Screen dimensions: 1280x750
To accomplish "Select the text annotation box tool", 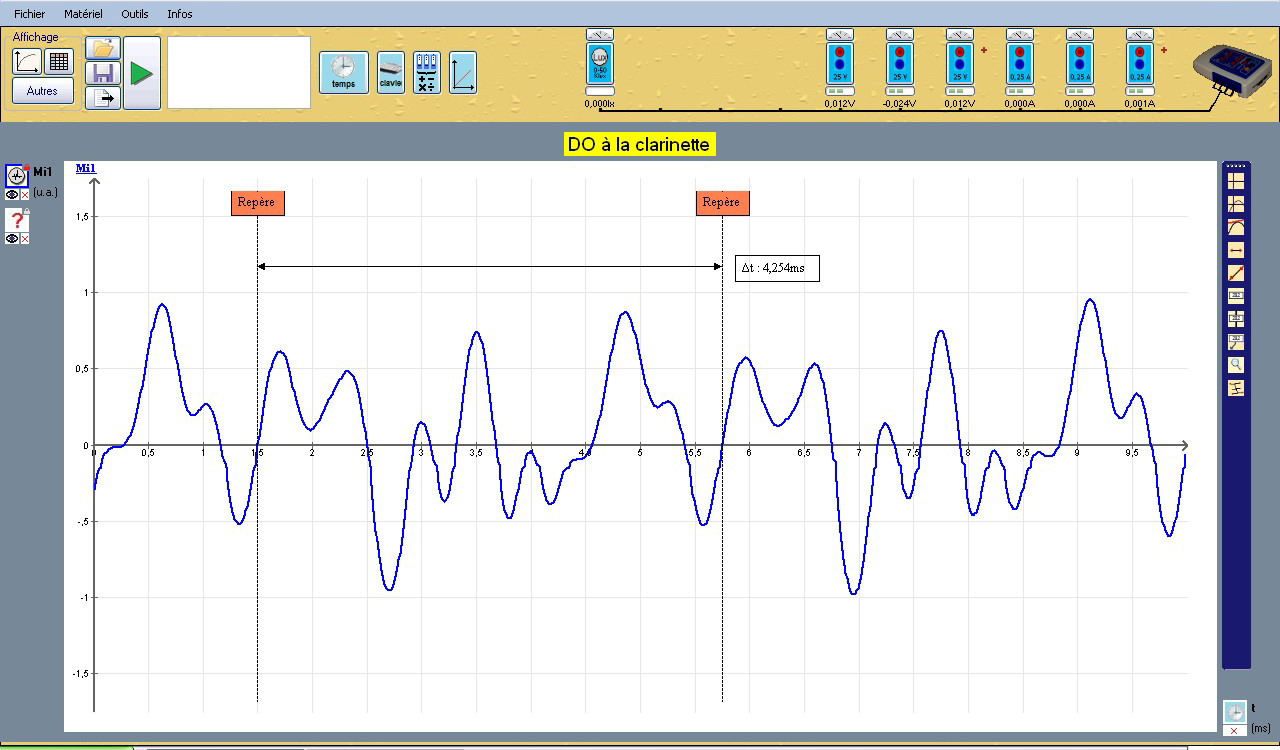I will tap(1236, 296).
